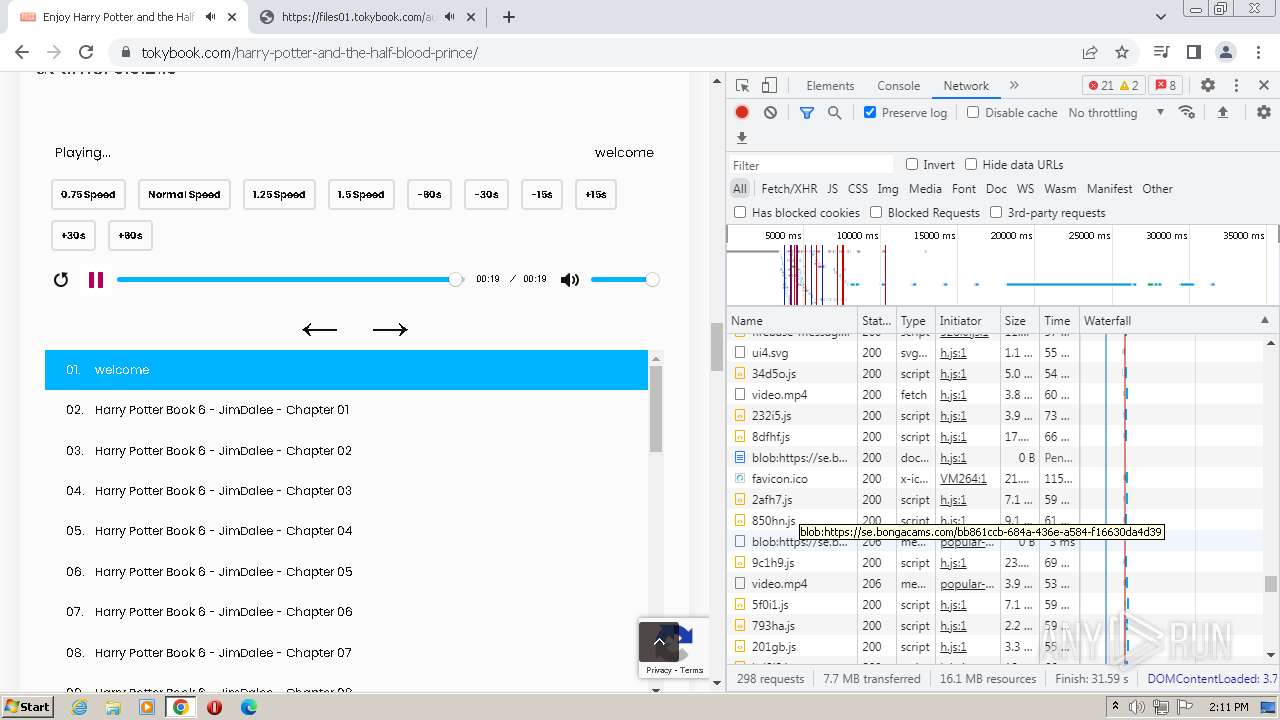Click the audio progress slider handle
This screenshot has height=720, width=1280.
click(456, 280)
